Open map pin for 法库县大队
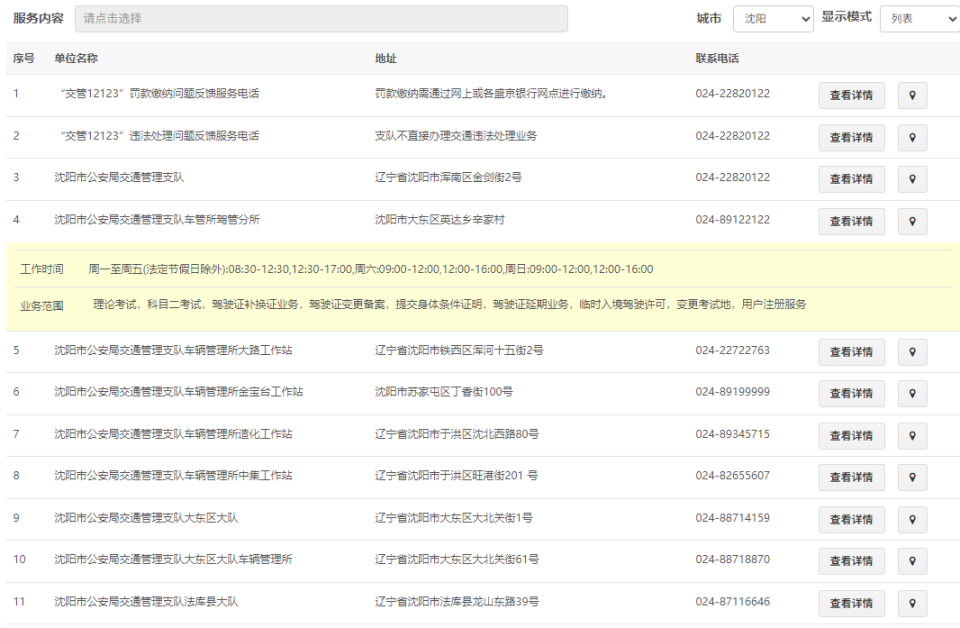The image size is (960, 628). click(x=912, y=604)
